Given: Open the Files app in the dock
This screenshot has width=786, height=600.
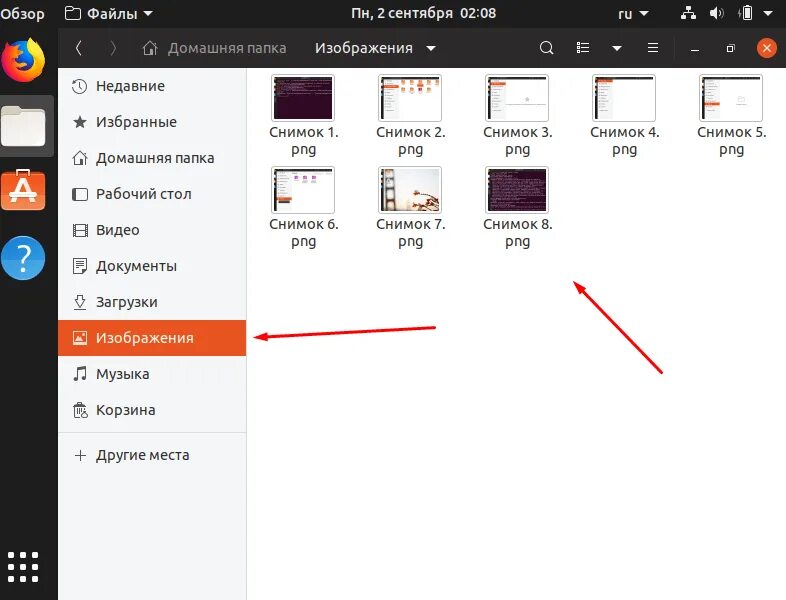Looking at the screenshot, I should (24, 126).
